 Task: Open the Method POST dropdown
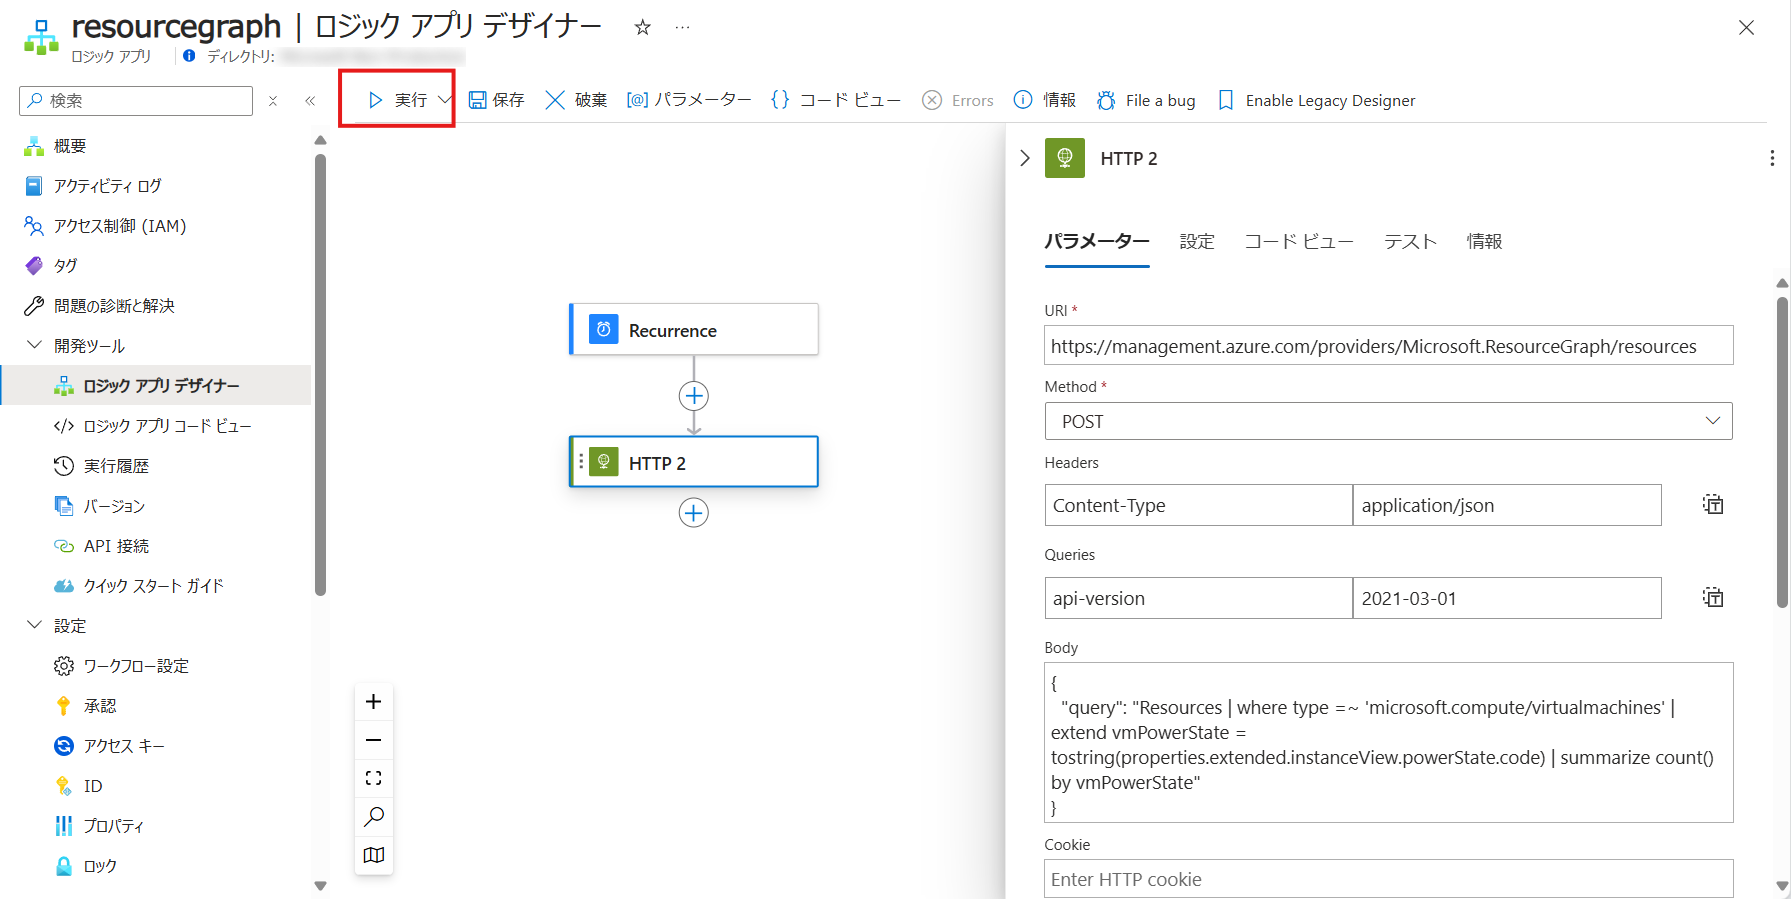1389,421
